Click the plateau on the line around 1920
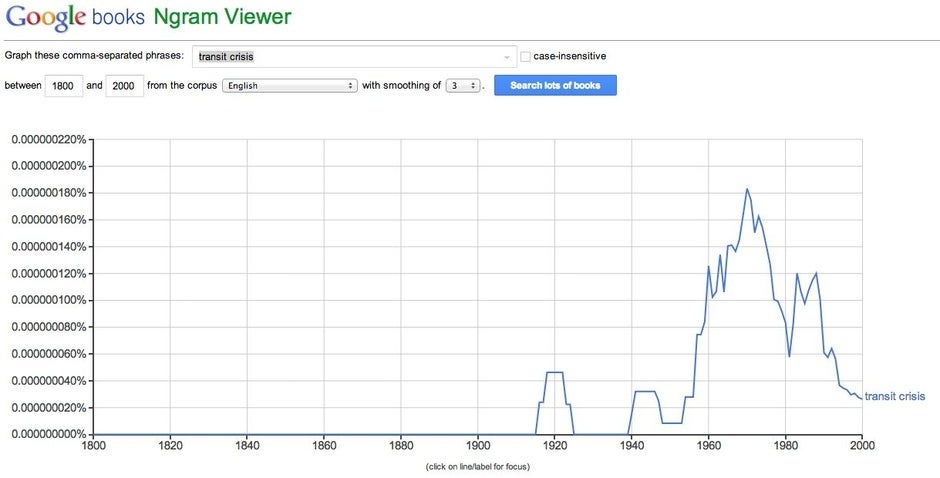Viewport: 940px width, 478px height. 555,372
